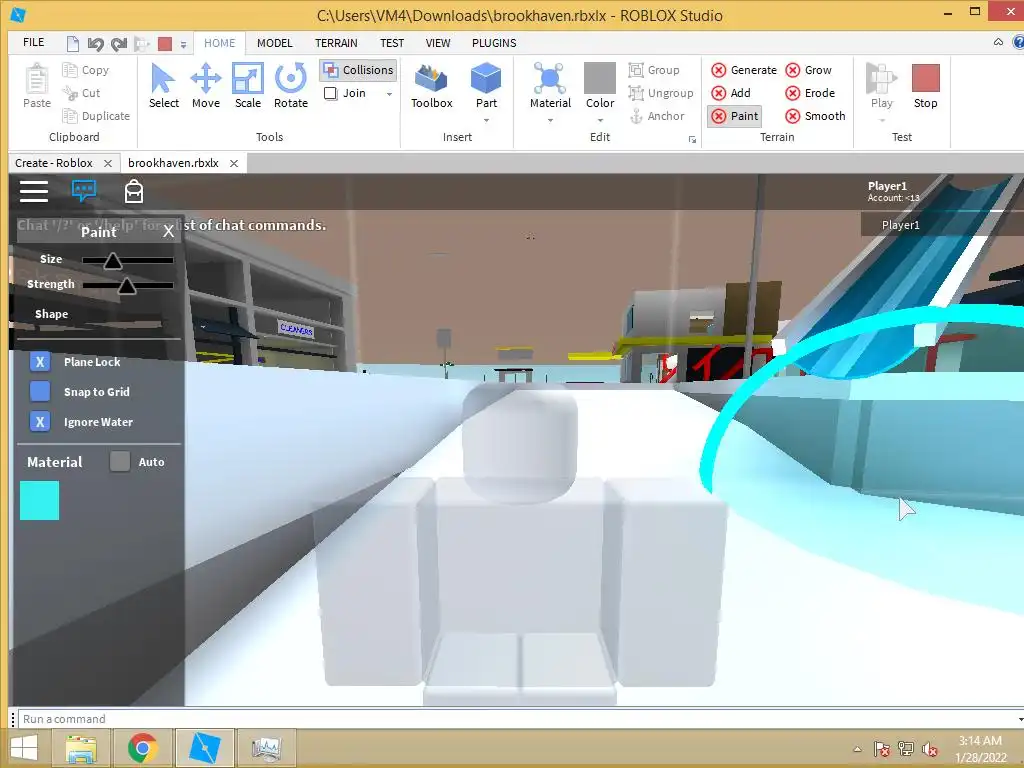
Task: Enable the Auto material checkbox
Action: pyautogui.click(x=120, y=462)
